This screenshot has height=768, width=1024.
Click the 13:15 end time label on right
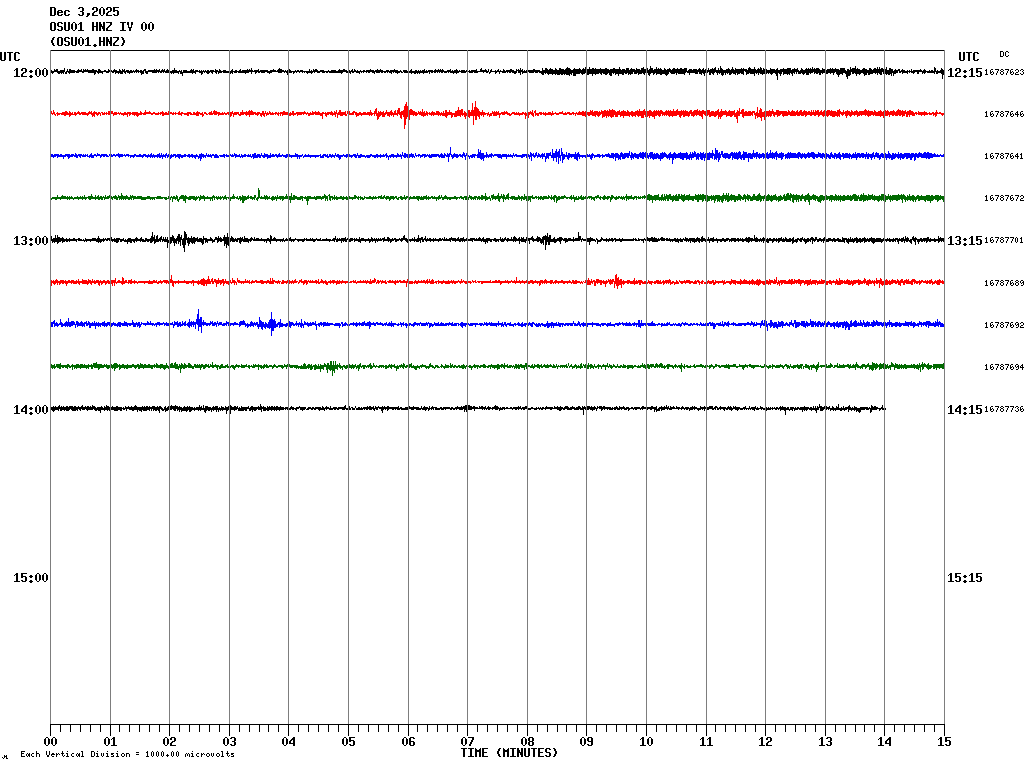[964, 241]
